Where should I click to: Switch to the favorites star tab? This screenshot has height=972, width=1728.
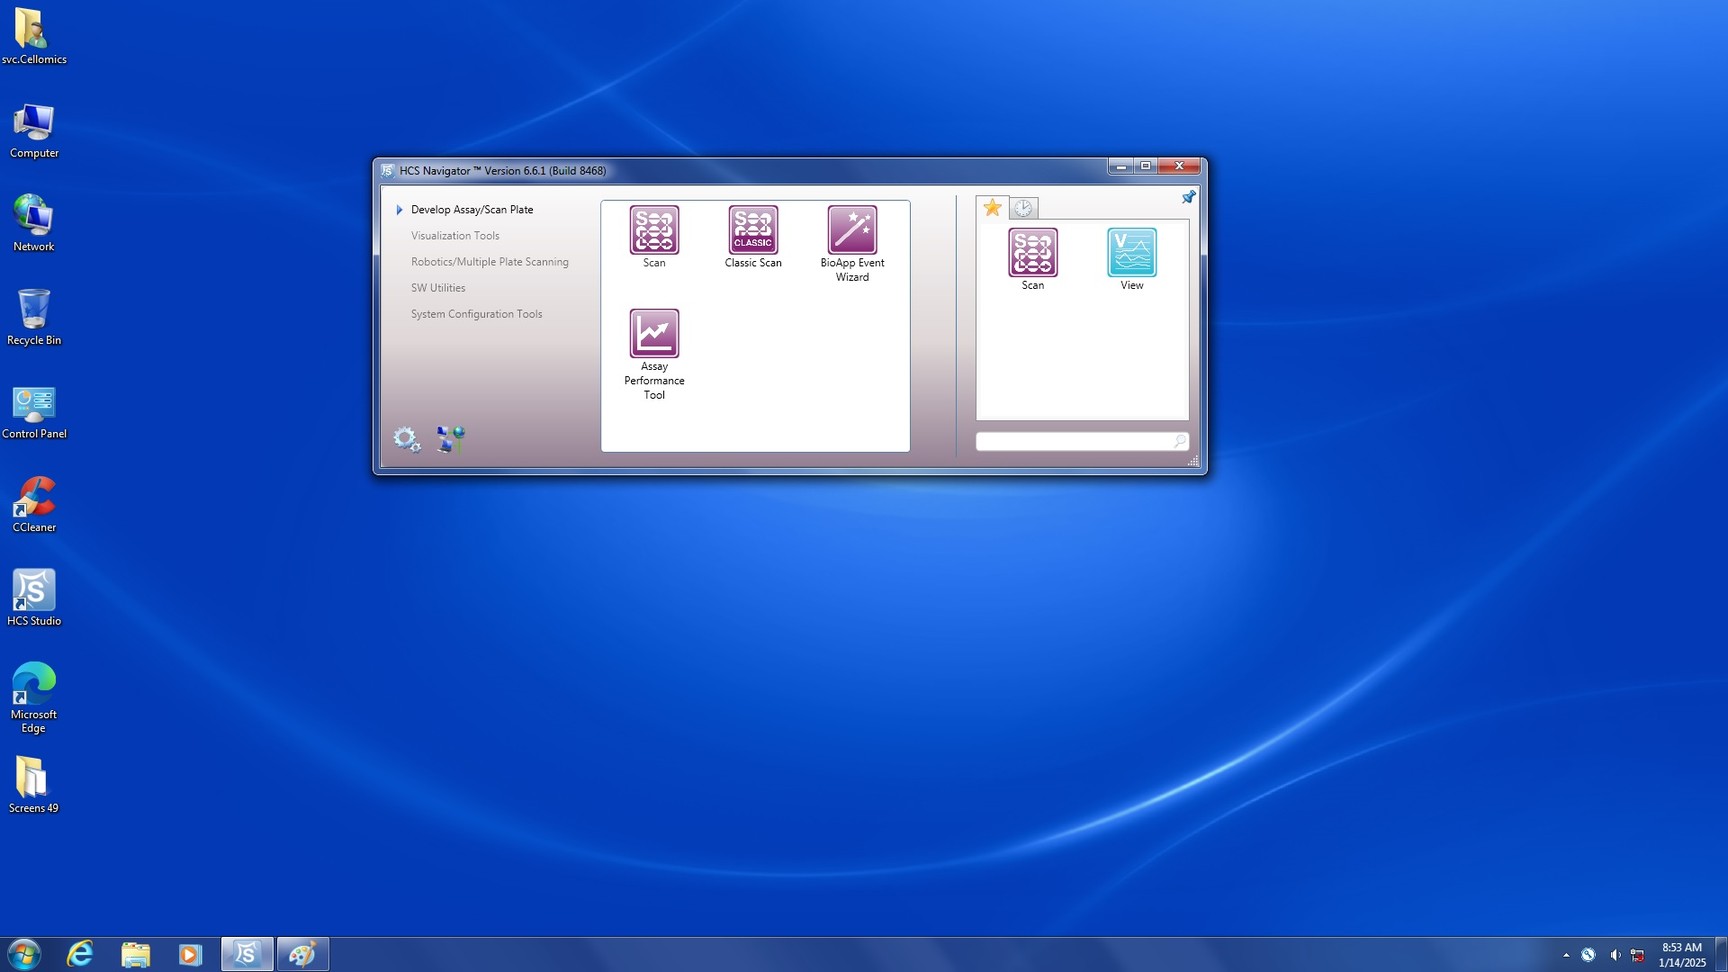point(992,208)
